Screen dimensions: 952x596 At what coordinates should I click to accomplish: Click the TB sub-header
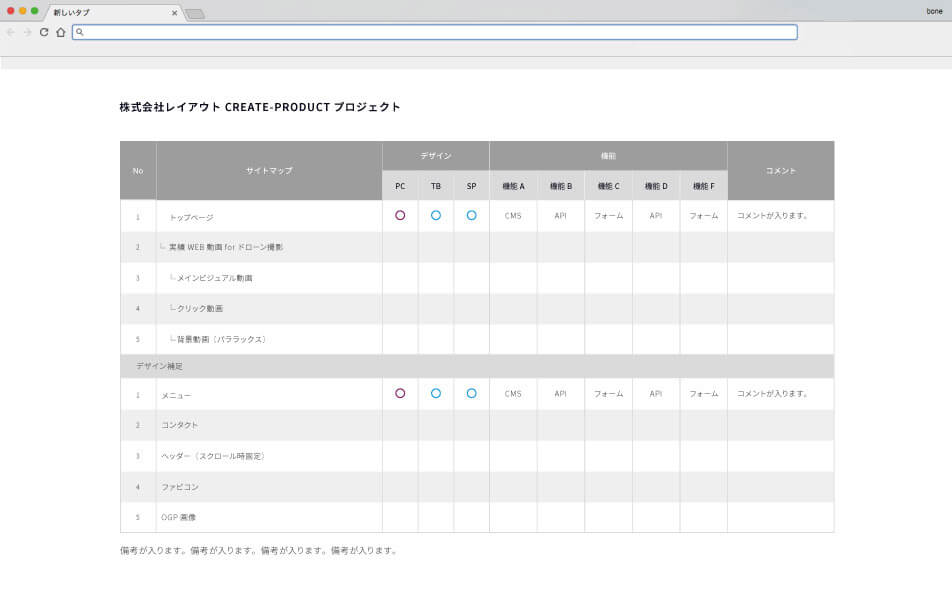(436, 186)
